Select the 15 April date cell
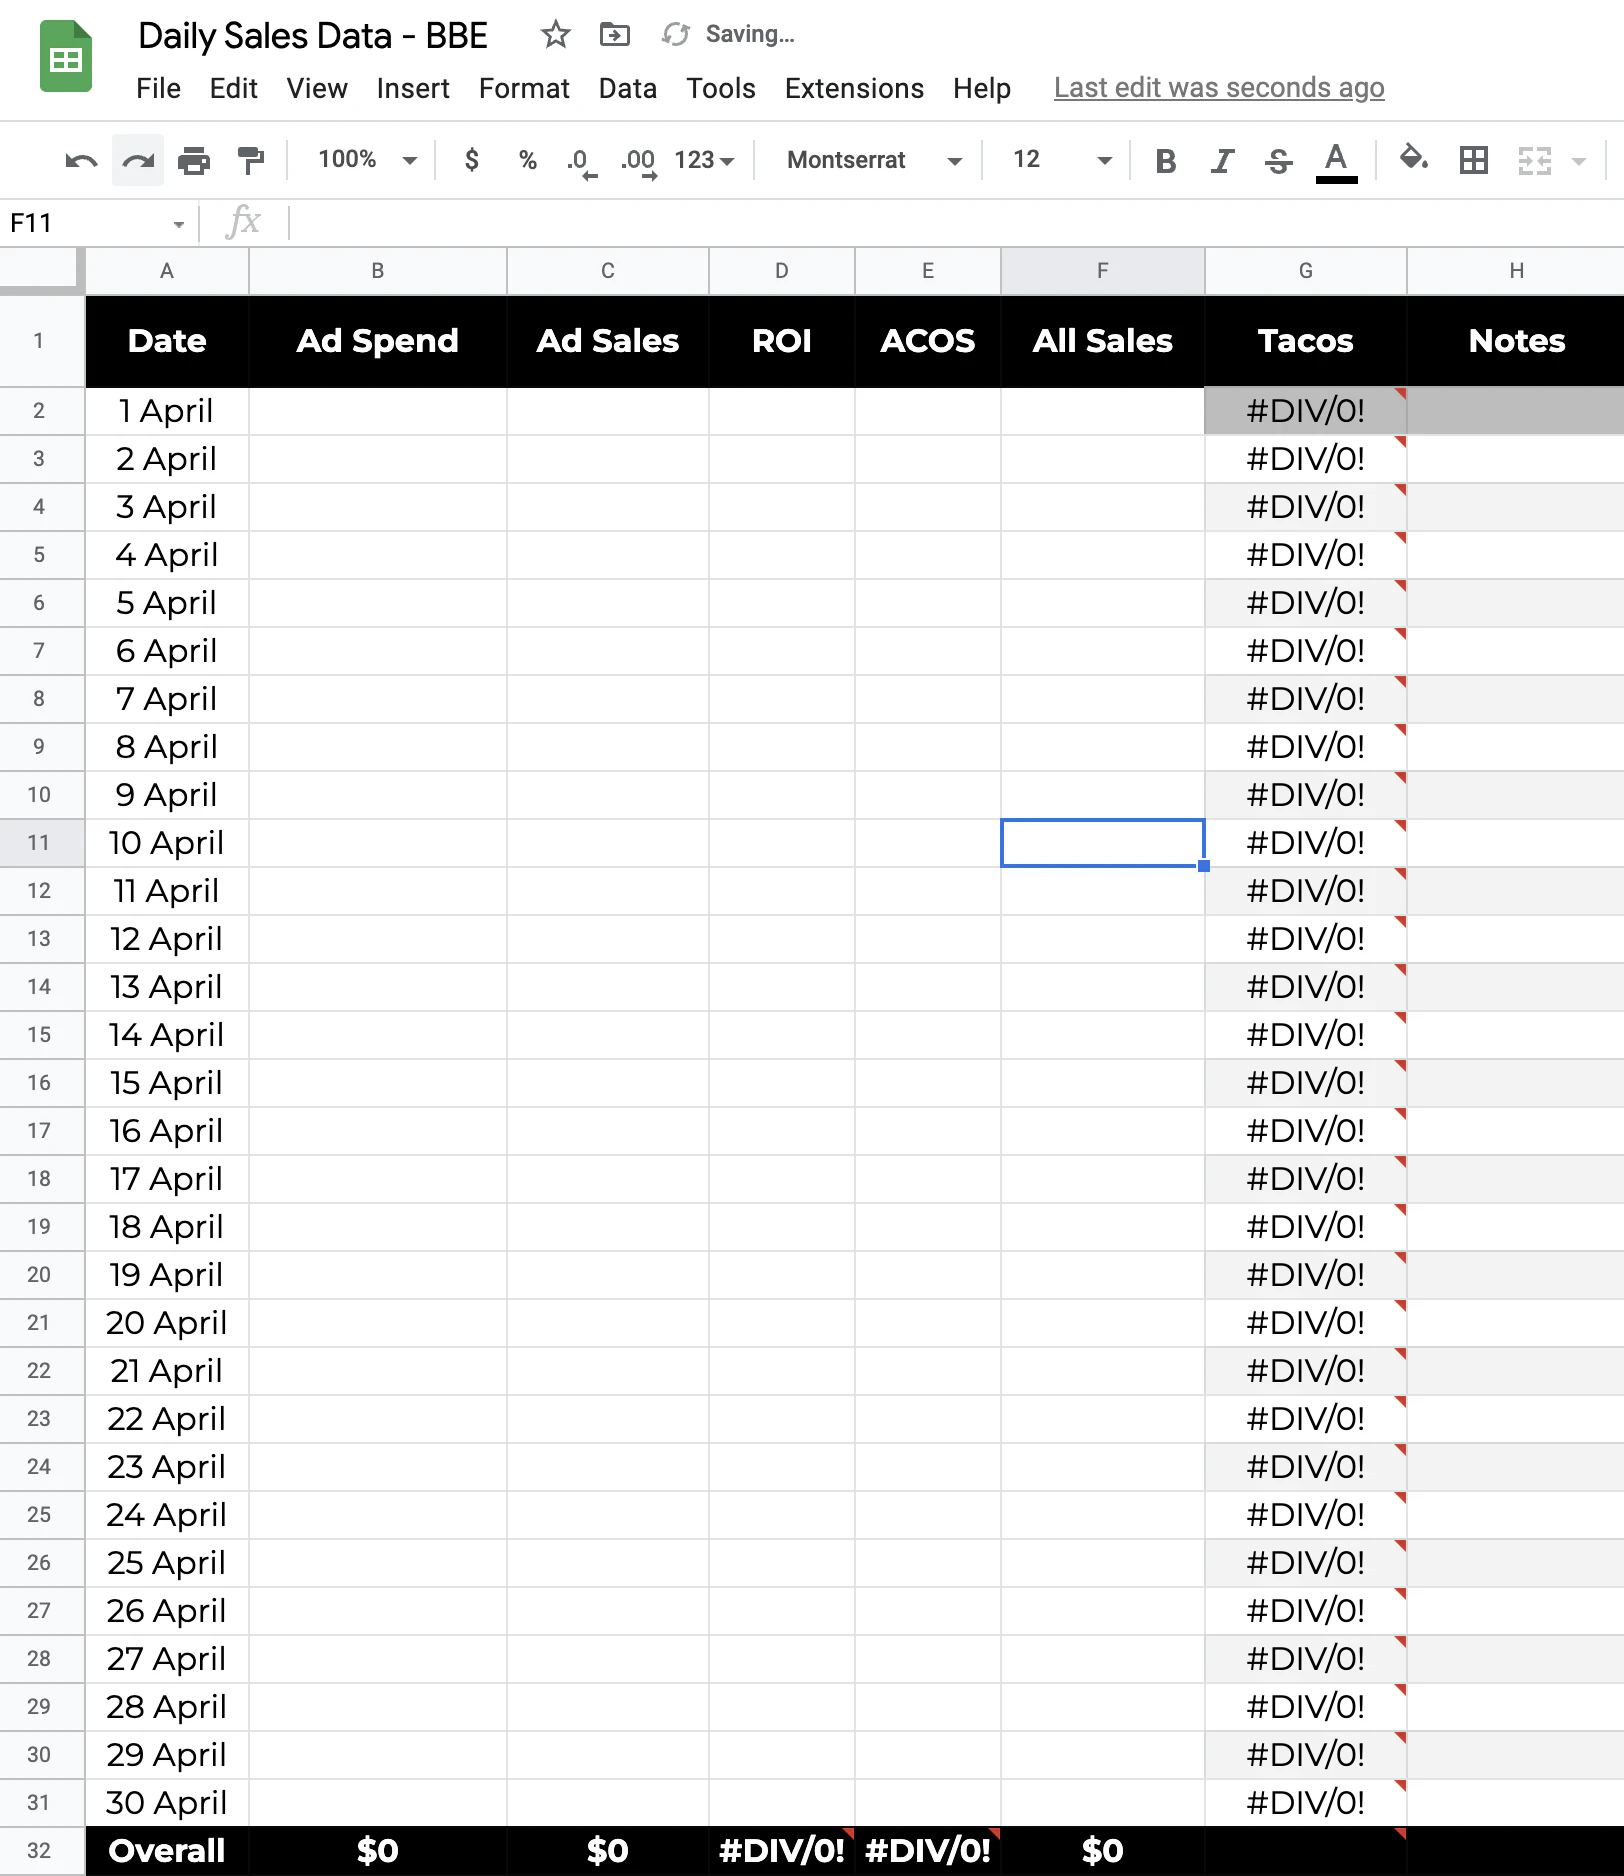 pyautogui.click(x=167, y=1083)
